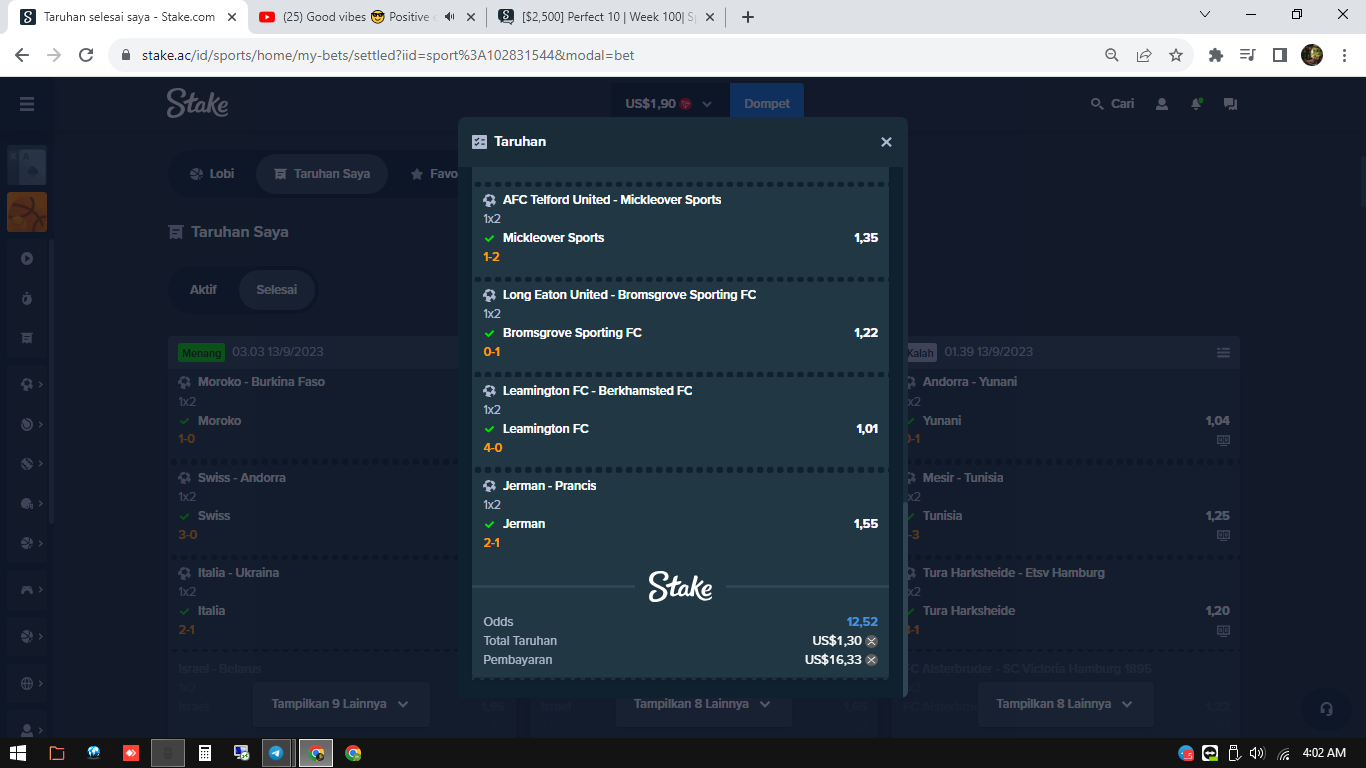This screenshot has height=768, width=1366.
Task: Expand Tampilkan 8 Lainnya under Kalah card
Action: click(1066, 704)
